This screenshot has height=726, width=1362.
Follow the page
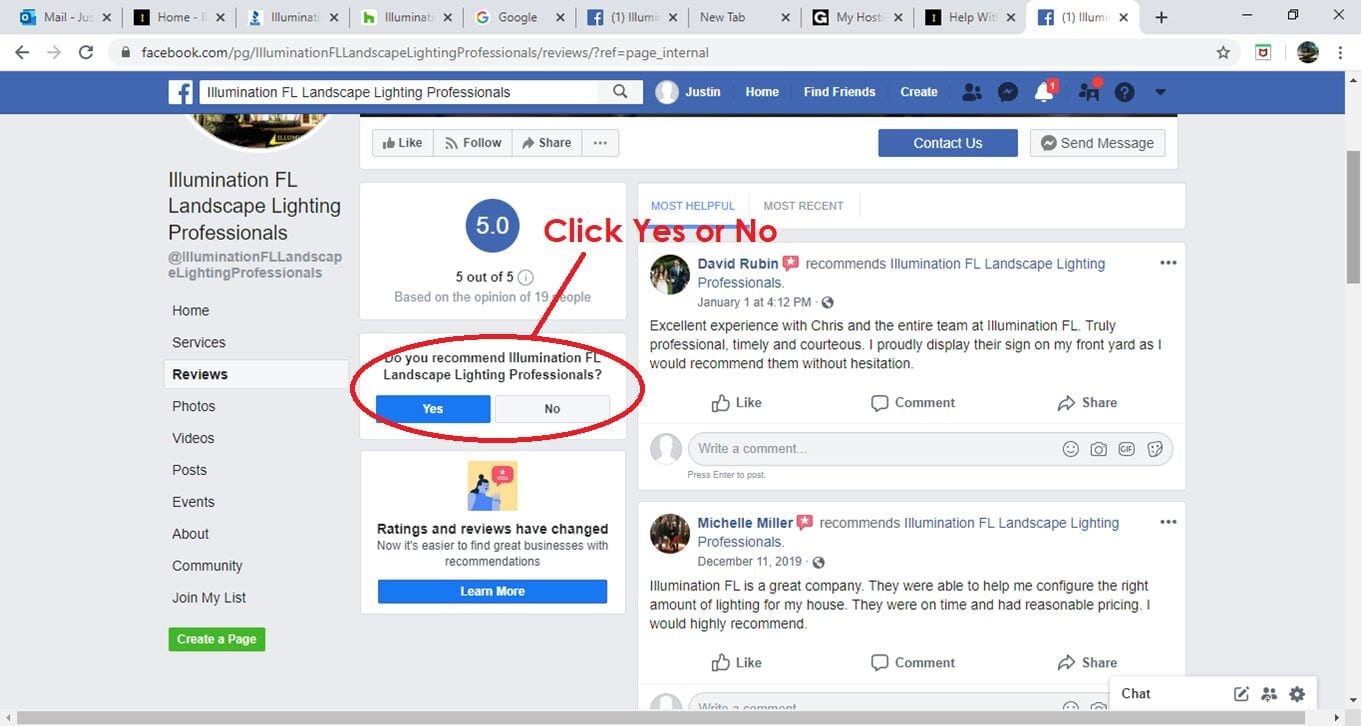point(473,143)
